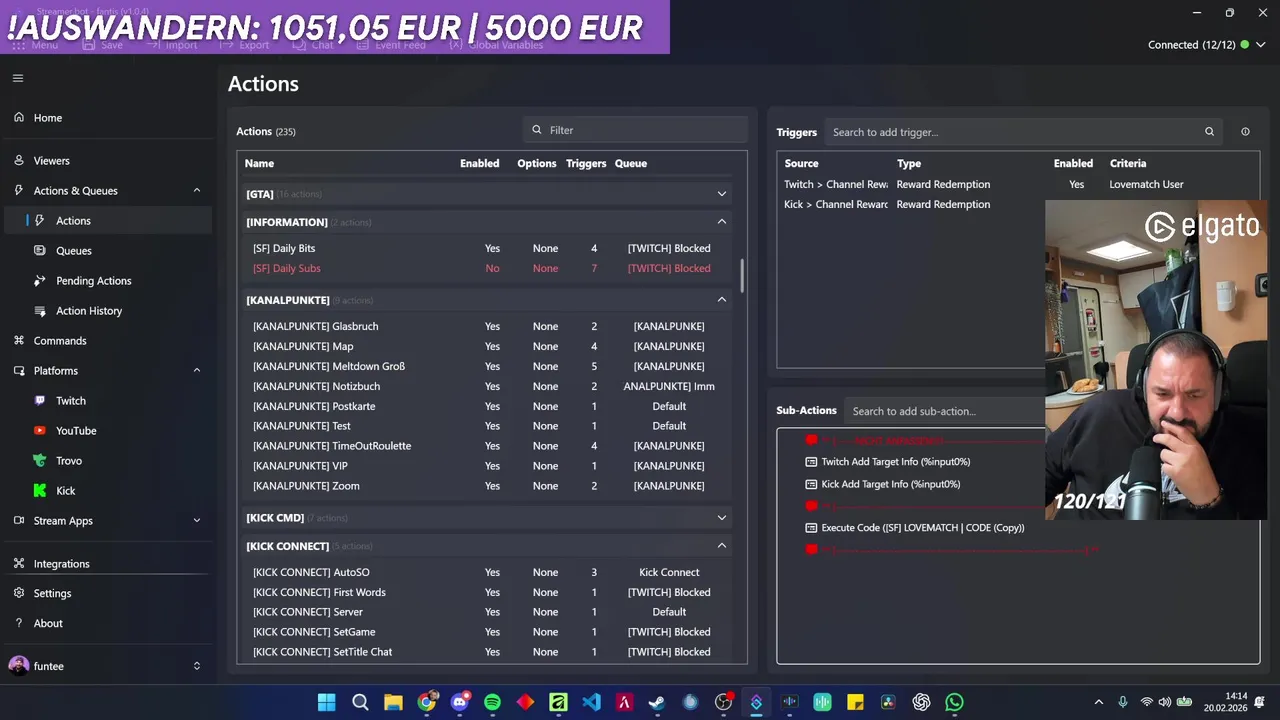Collapse the [KANALPUNKTE] action group
Screen dimensions: 1280x720
722,299
